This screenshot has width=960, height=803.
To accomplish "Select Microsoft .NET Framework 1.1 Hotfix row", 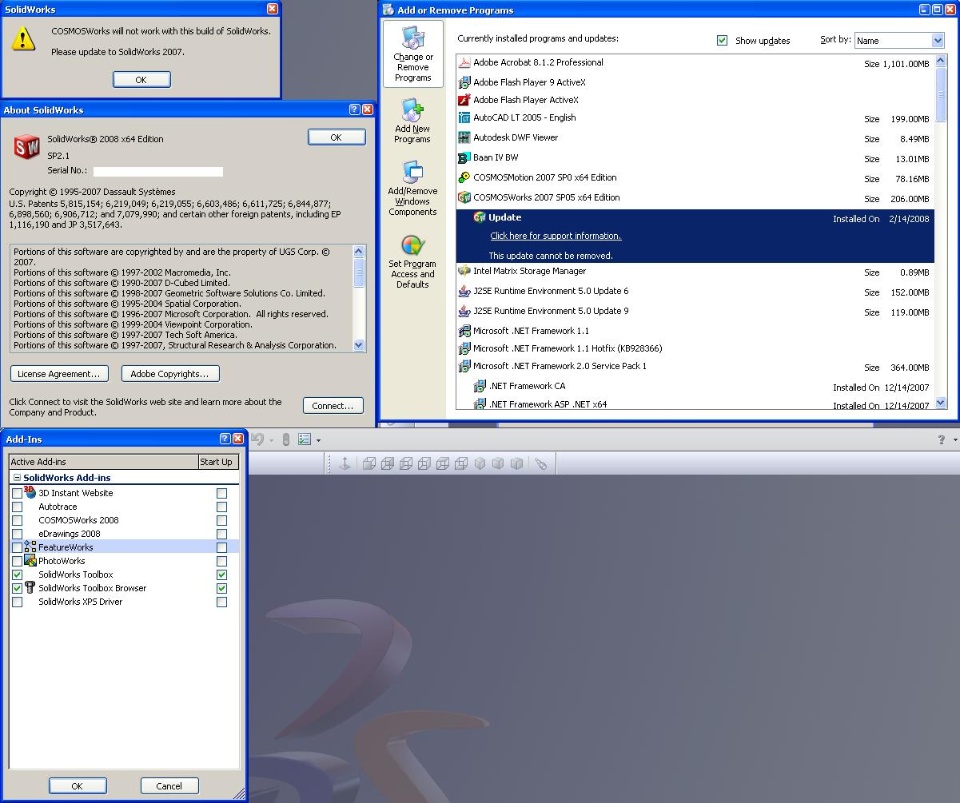I will (x=695, y=348).
